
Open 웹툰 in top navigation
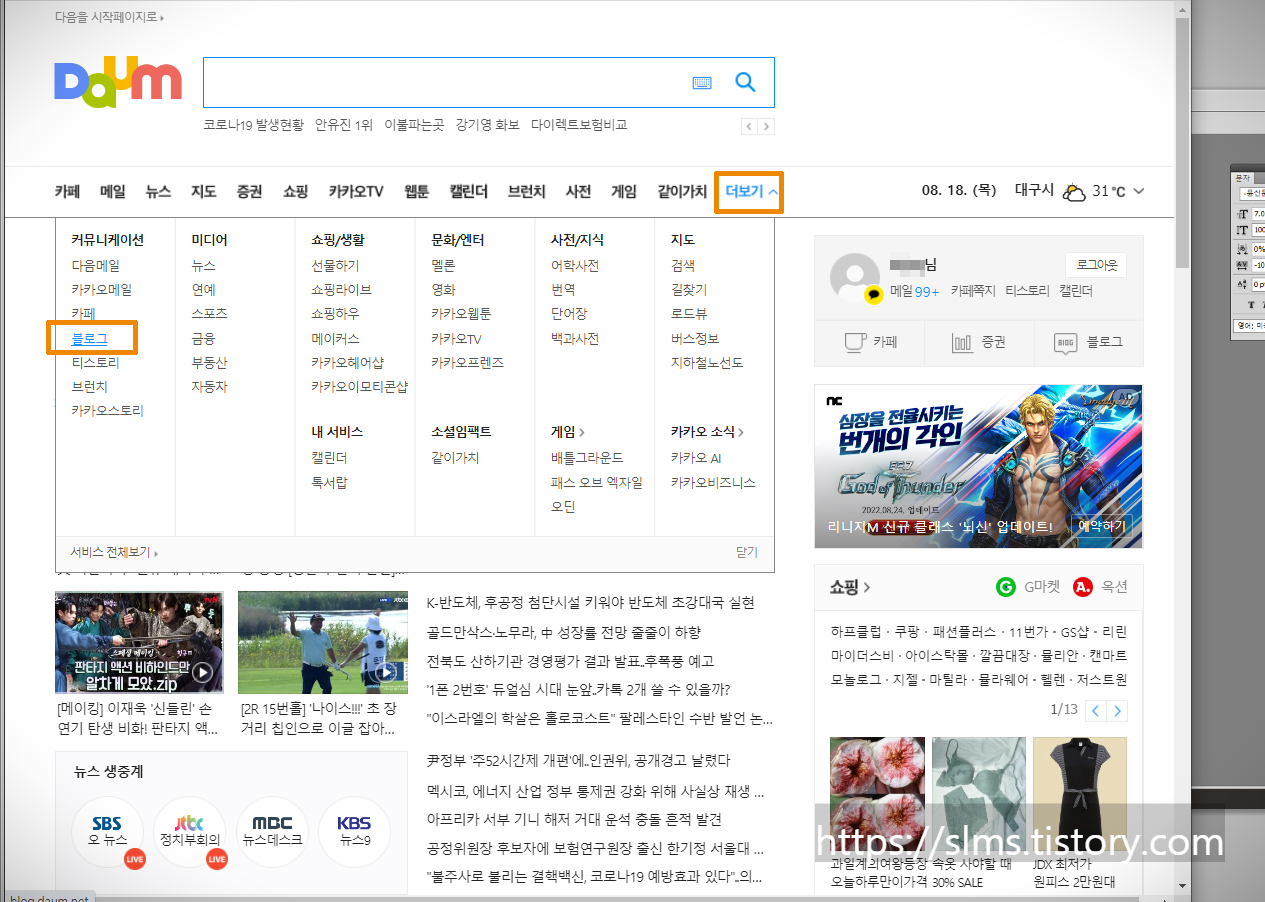[416, 192]
